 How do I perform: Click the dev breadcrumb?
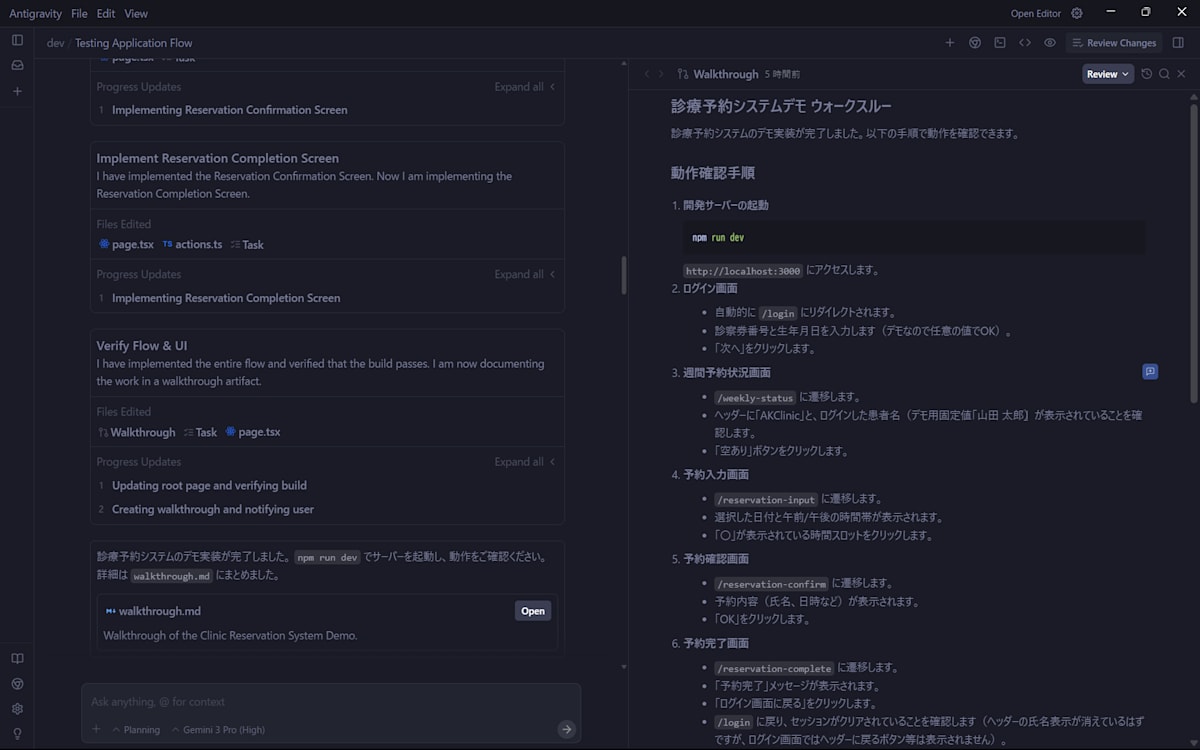coord(55,43)
